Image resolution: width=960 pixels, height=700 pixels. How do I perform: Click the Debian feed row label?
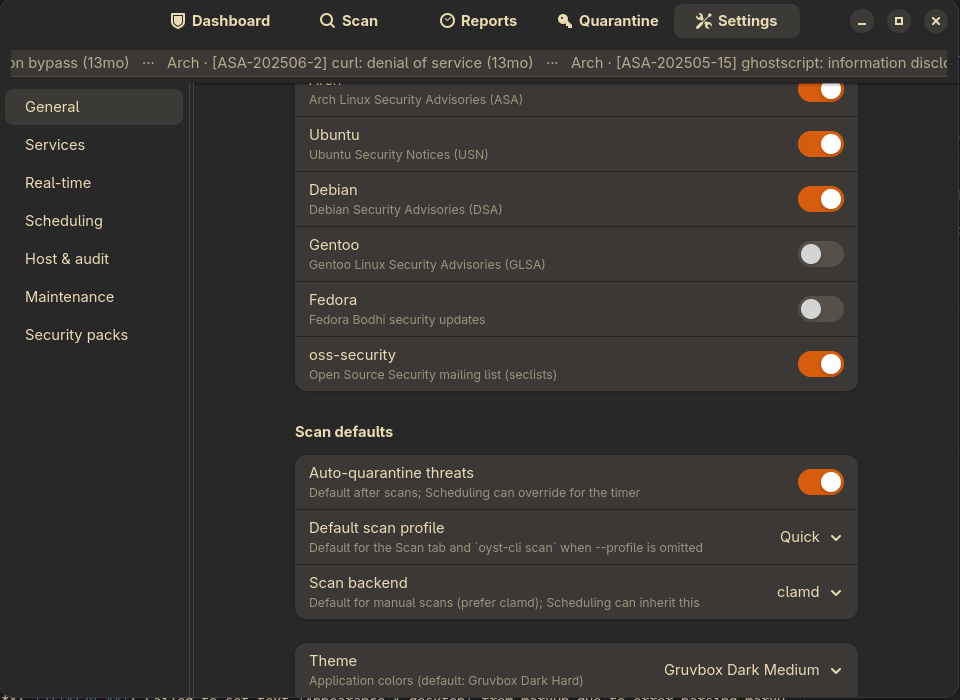point(333,190)
